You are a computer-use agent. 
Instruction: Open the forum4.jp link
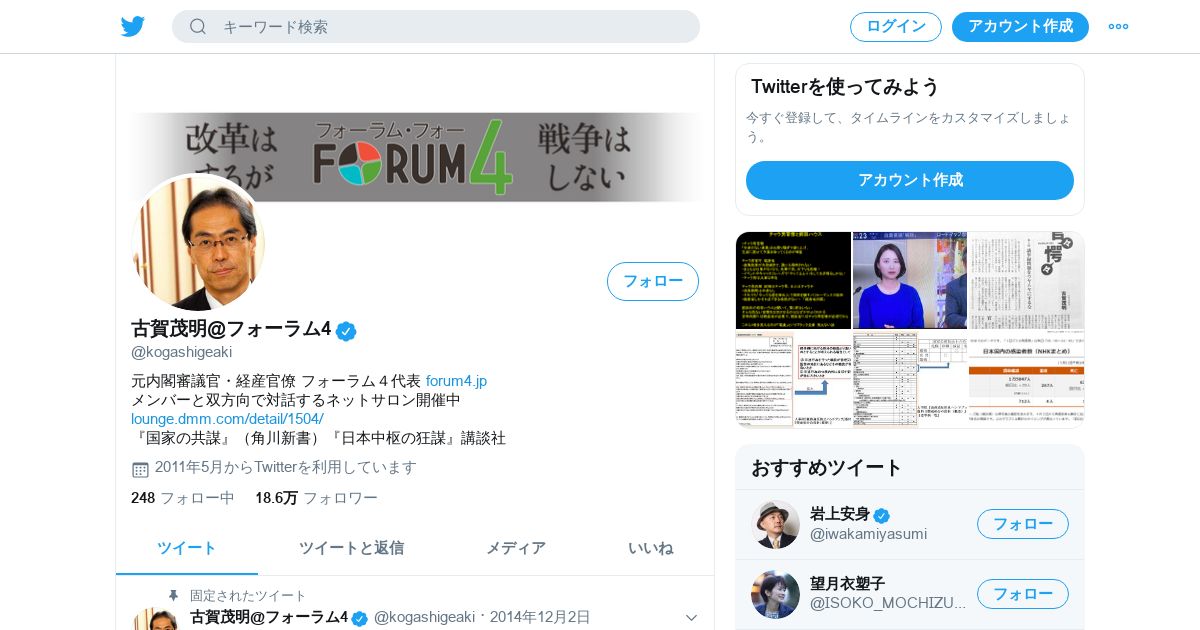456,381
